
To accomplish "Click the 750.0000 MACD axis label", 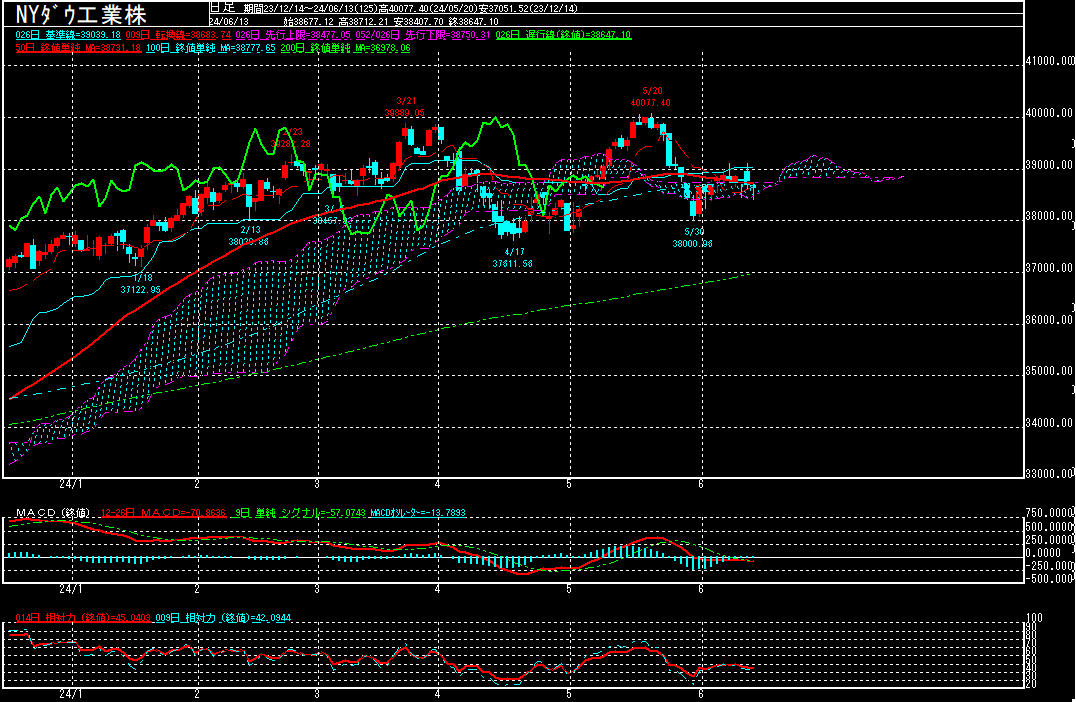I will coord(1050,513).
